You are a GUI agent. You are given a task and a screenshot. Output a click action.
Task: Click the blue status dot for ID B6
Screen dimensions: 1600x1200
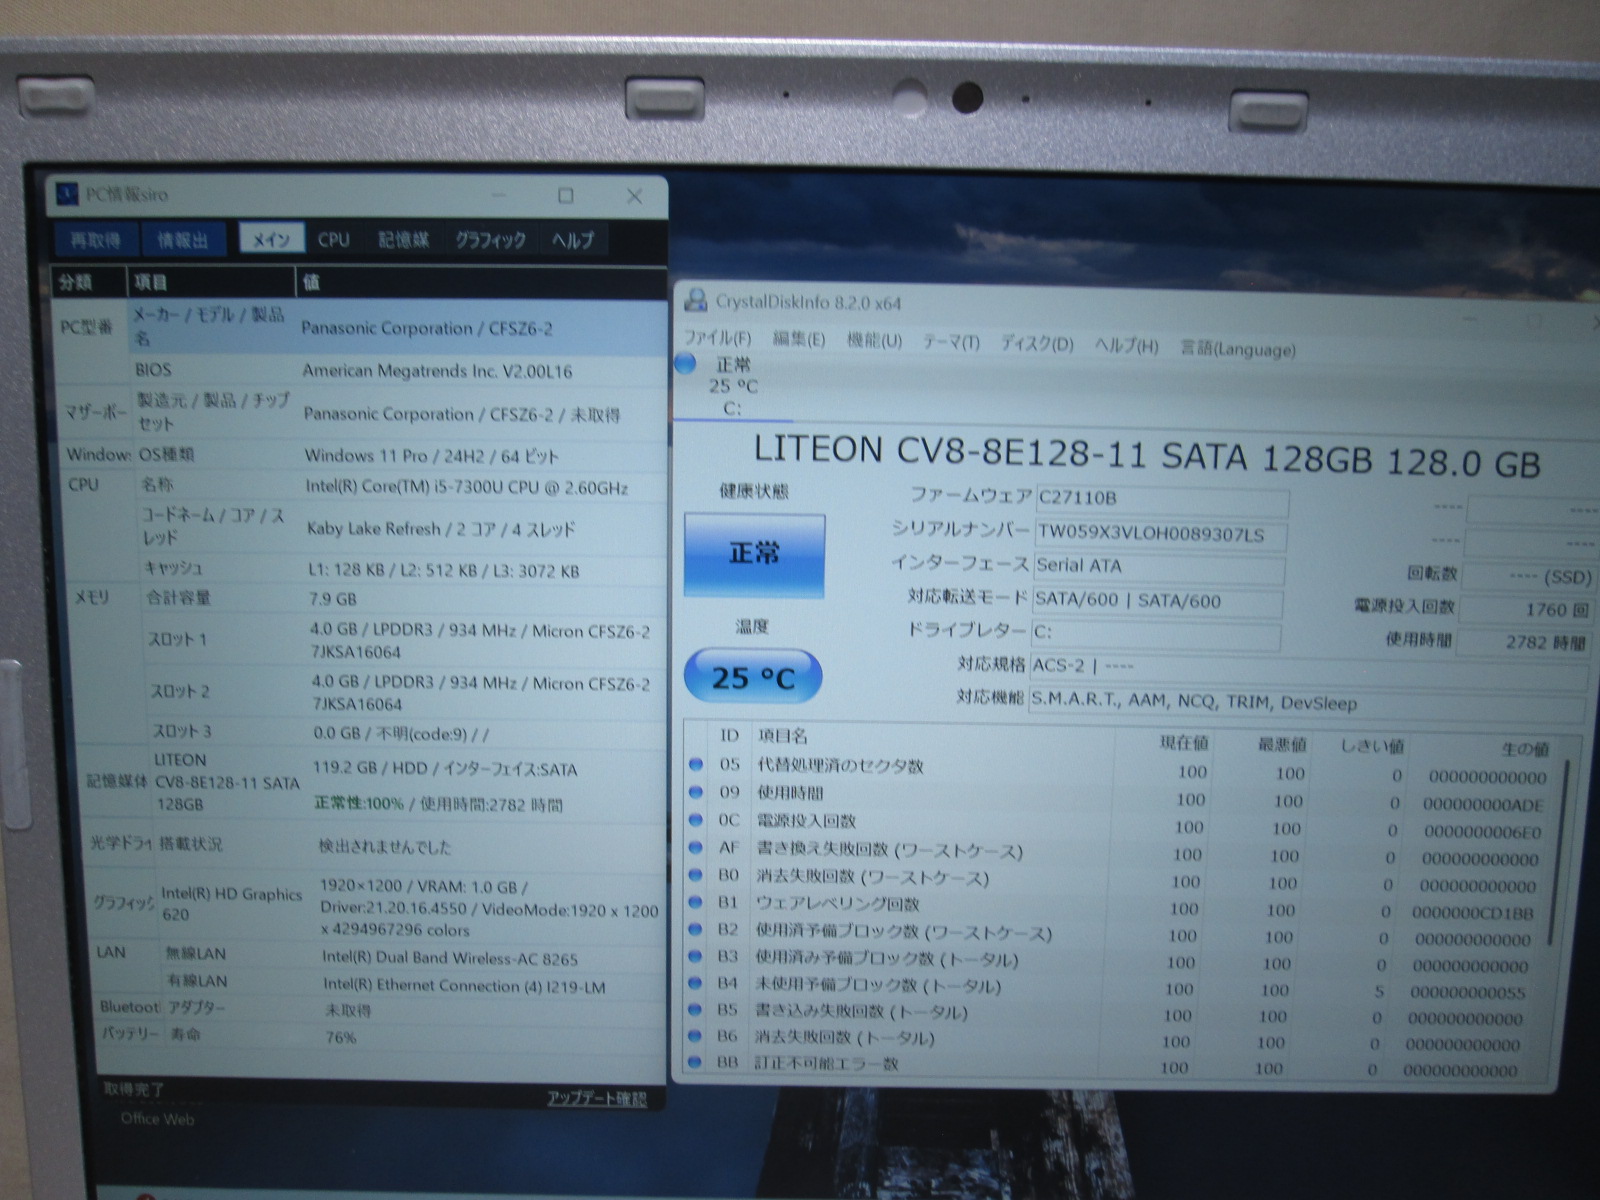[696, 1037]
